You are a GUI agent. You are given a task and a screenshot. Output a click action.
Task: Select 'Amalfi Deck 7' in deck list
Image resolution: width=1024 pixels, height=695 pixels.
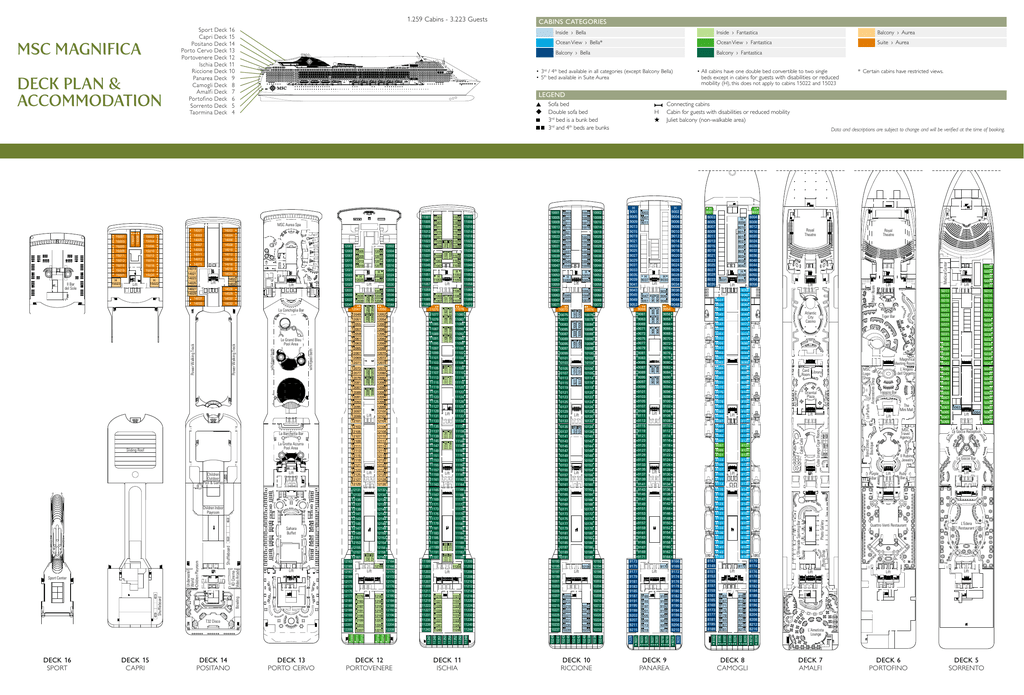216,91
